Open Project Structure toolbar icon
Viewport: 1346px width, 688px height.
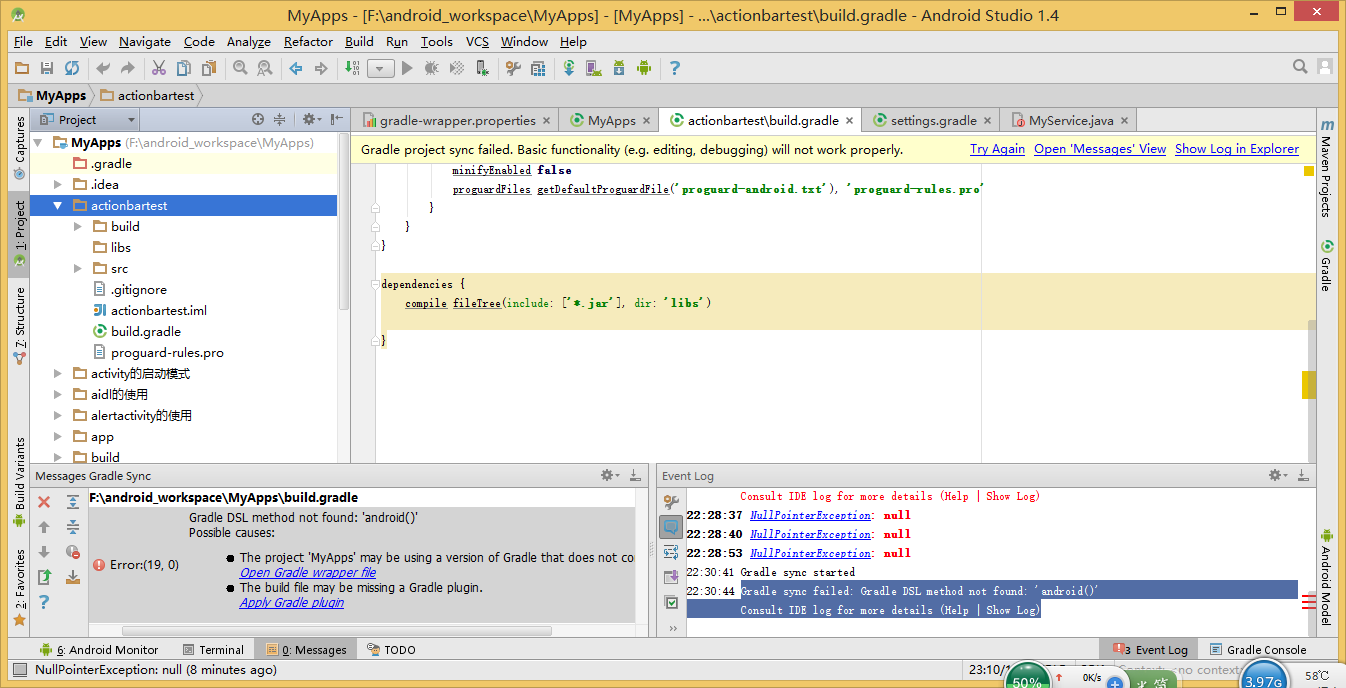point(538,68)
